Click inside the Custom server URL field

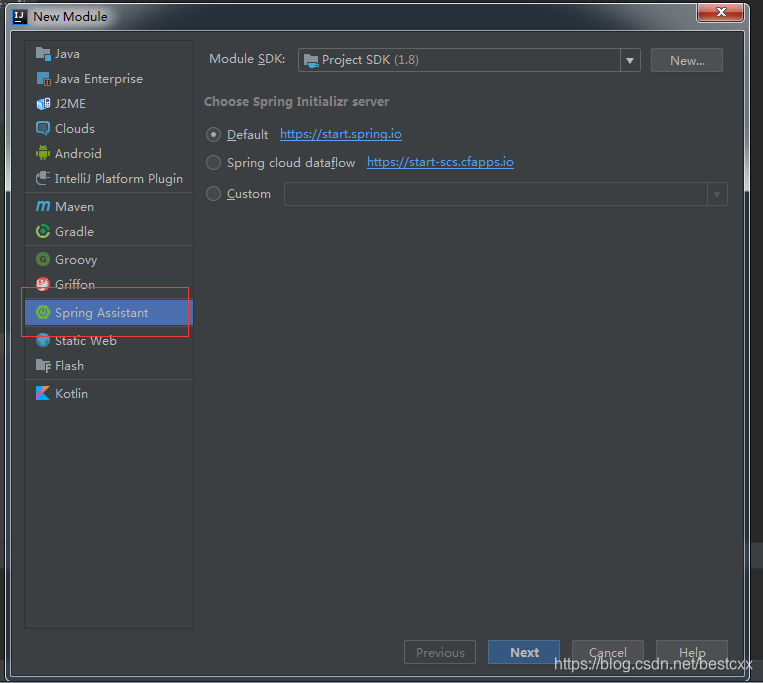[495, 195]
